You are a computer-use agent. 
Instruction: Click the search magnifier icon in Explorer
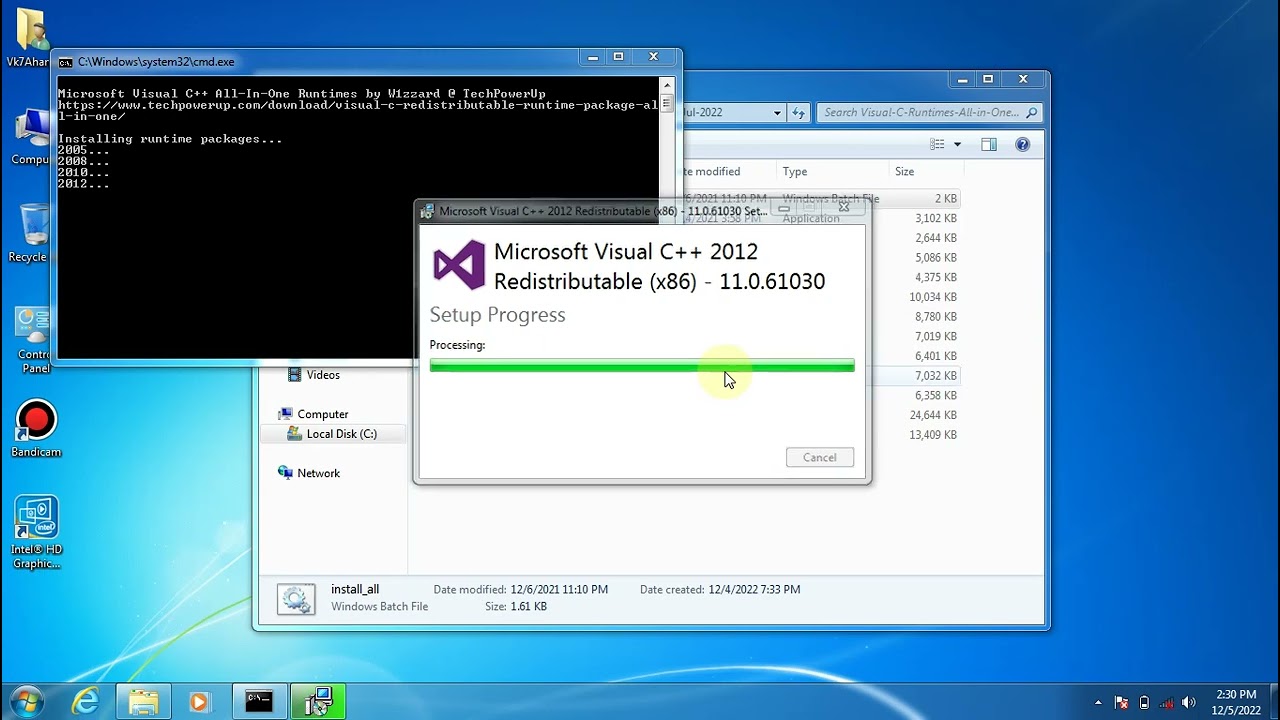[1031, 113]
